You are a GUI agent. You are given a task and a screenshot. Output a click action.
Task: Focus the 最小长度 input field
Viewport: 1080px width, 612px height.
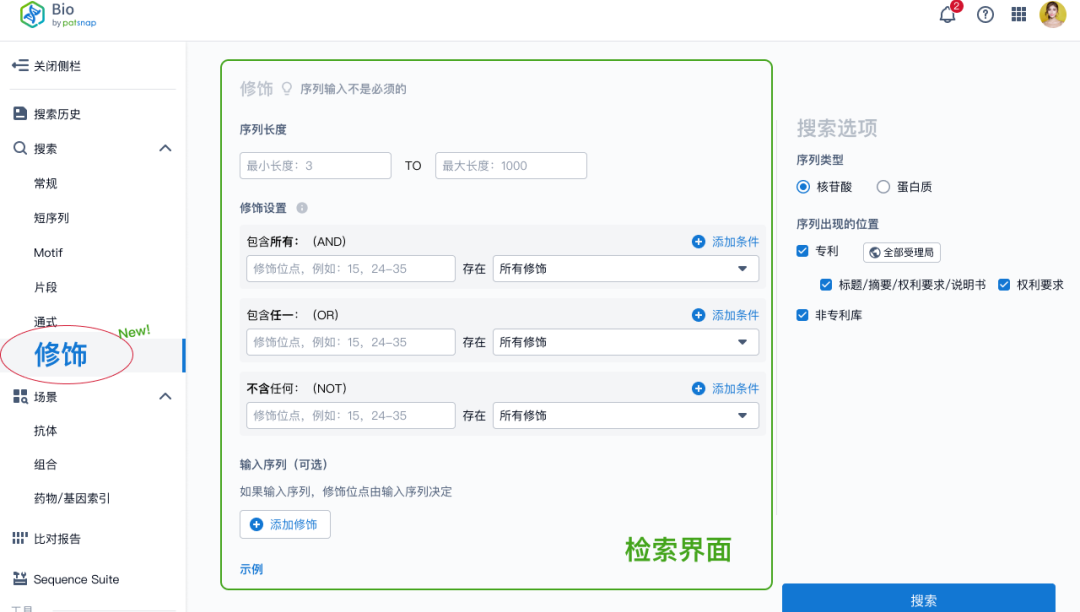click(x=315, y=166)
